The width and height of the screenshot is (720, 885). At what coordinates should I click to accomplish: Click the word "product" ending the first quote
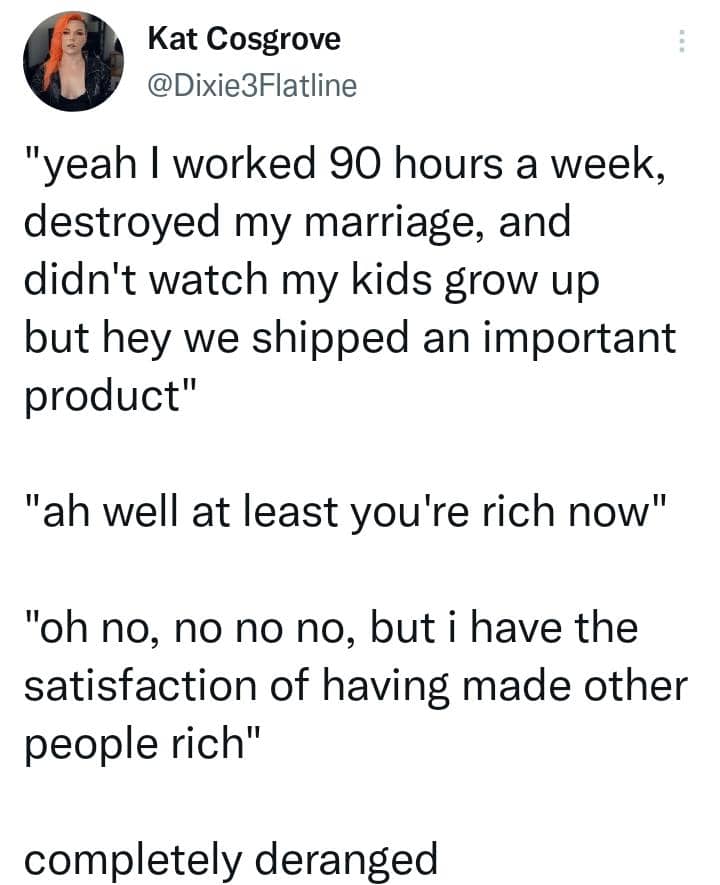pos(107,388)
